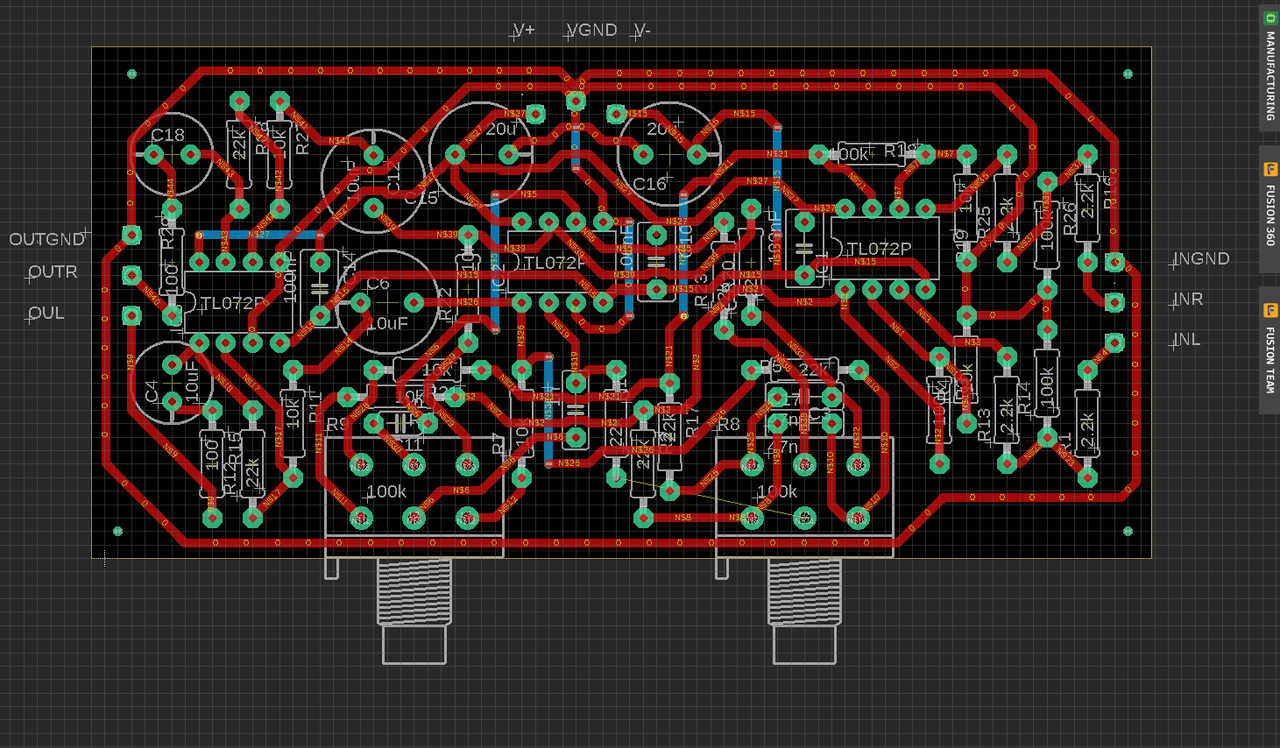Select the V- label above the board
Viewport: 1280px width, 748px height.
pos(642,30)
